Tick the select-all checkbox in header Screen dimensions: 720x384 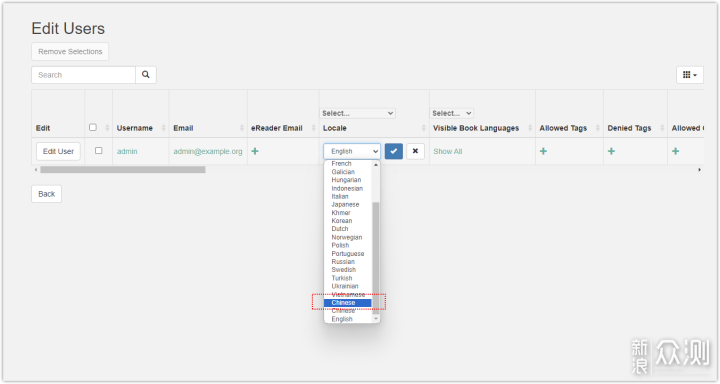[93, 127]
